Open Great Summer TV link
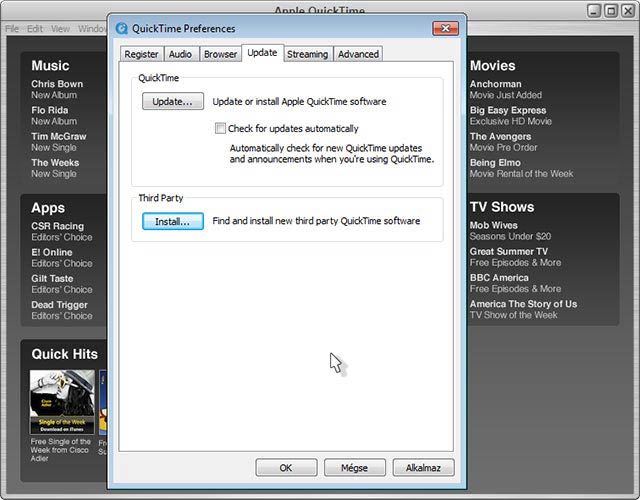Image resolution: width=640 pixels, height=500 pixels. (x=515, y=257)
